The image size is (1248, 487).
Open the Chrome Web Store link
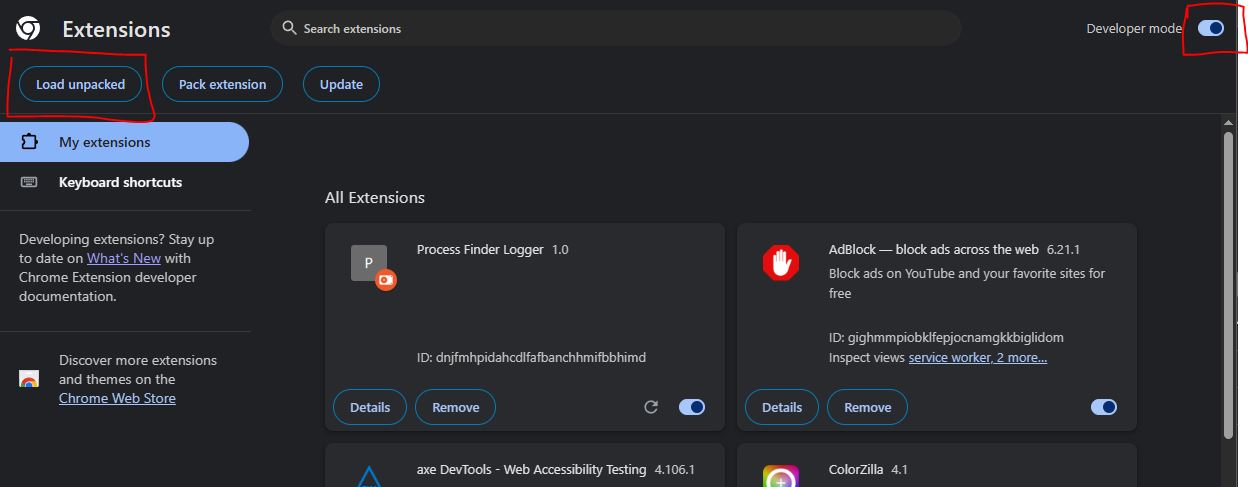[117, 398]
